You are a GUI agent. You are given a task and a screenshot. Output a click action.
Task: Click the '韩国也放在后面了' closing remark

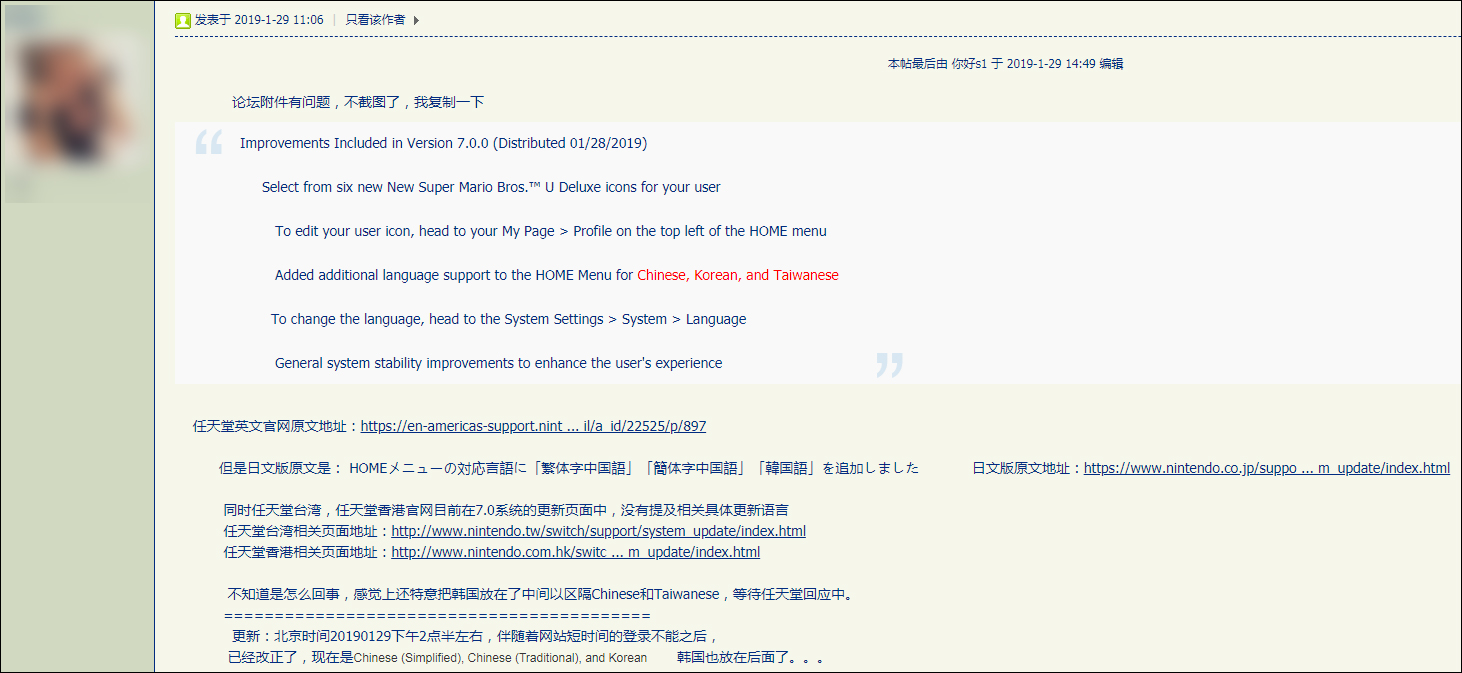[x=750, y=658]
